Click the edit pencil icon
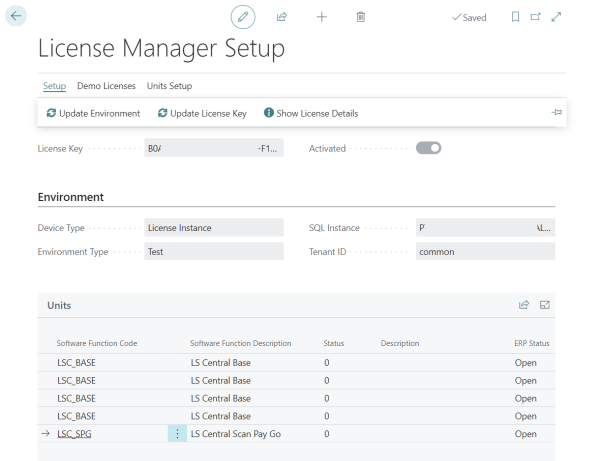600x461 pixels. point(243,17)
